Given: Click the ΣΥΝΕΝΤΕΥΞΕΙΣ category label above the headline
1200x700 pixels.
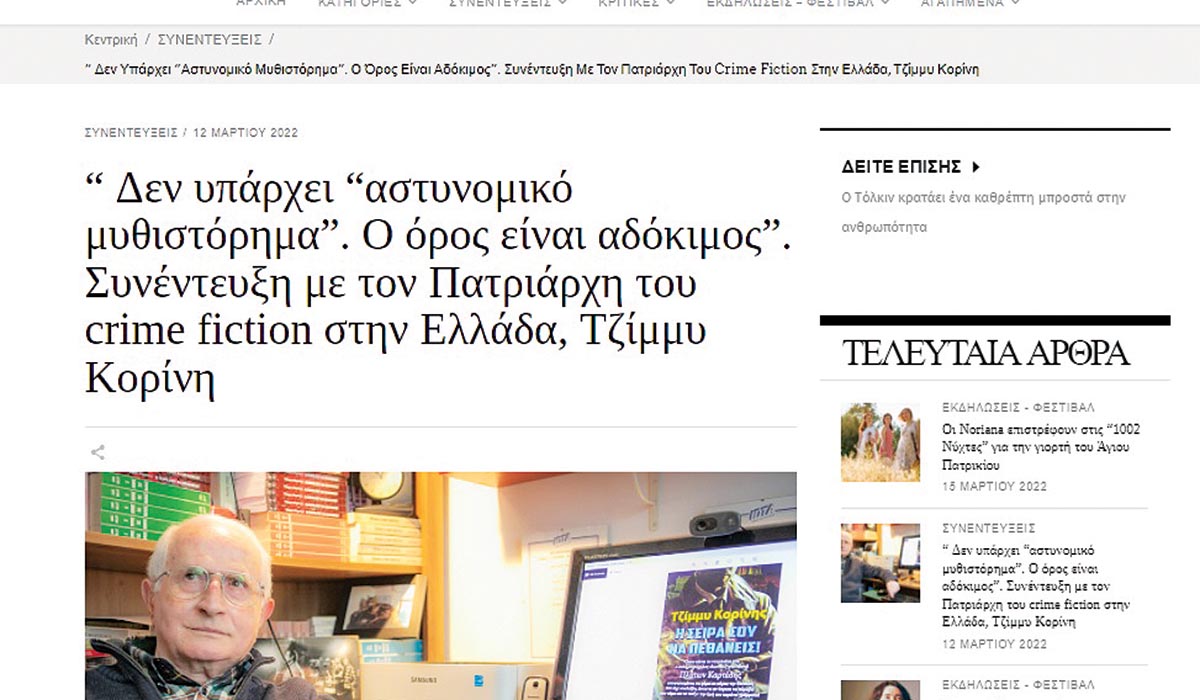Looking at the screenshot, I should pos(131,133).
